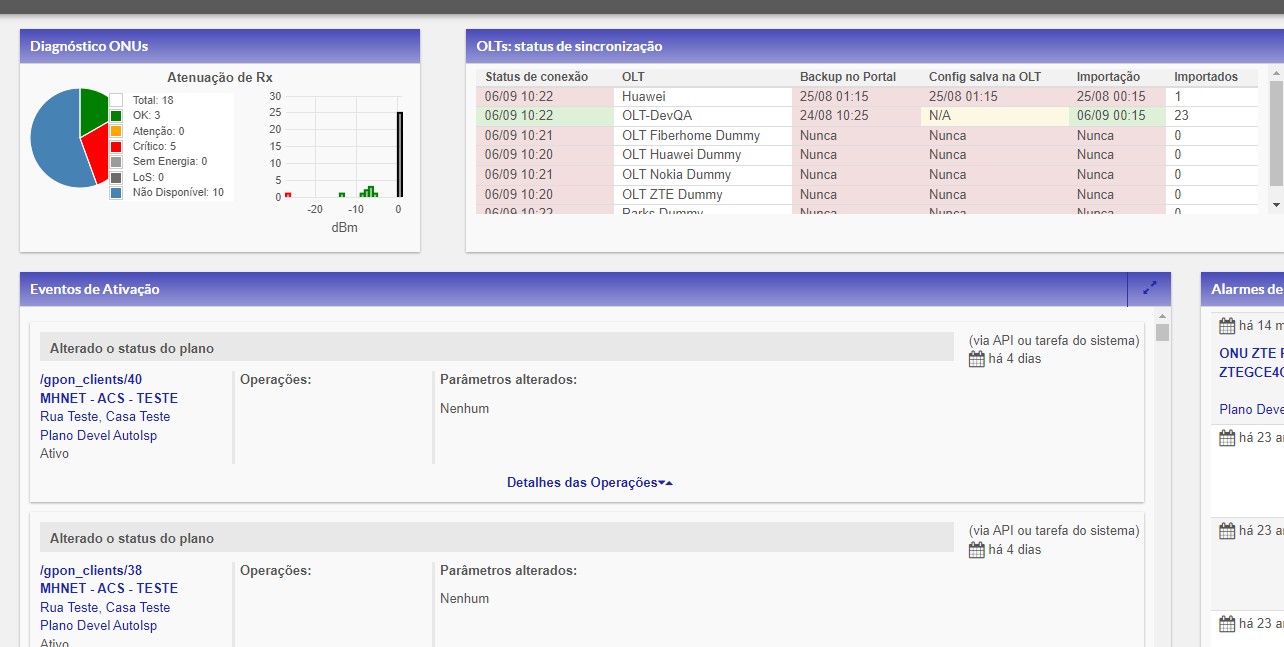Click the "Diagnóstico ONUs" panel header
This screenshot has width=1284, height=647.
87,45
